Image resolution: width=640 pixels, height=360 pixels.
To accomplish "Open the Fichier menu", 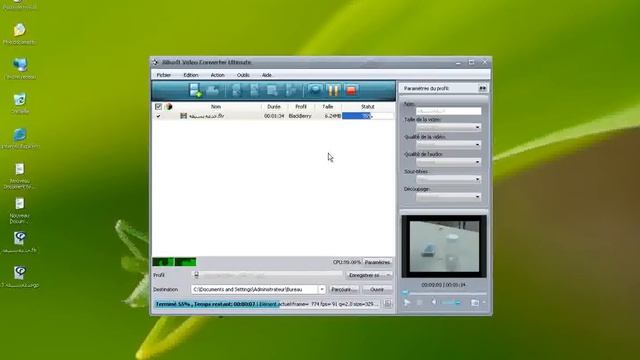I will 164,75.
